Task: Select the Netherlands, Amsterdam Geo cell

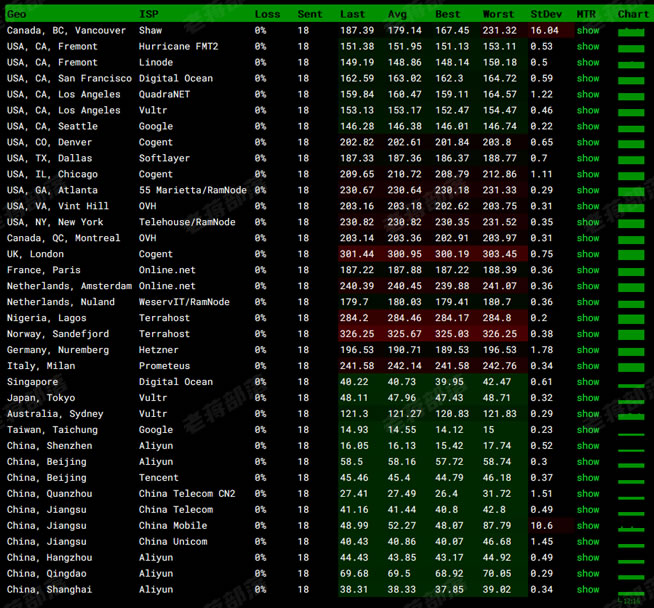Action: click(69, 286)
